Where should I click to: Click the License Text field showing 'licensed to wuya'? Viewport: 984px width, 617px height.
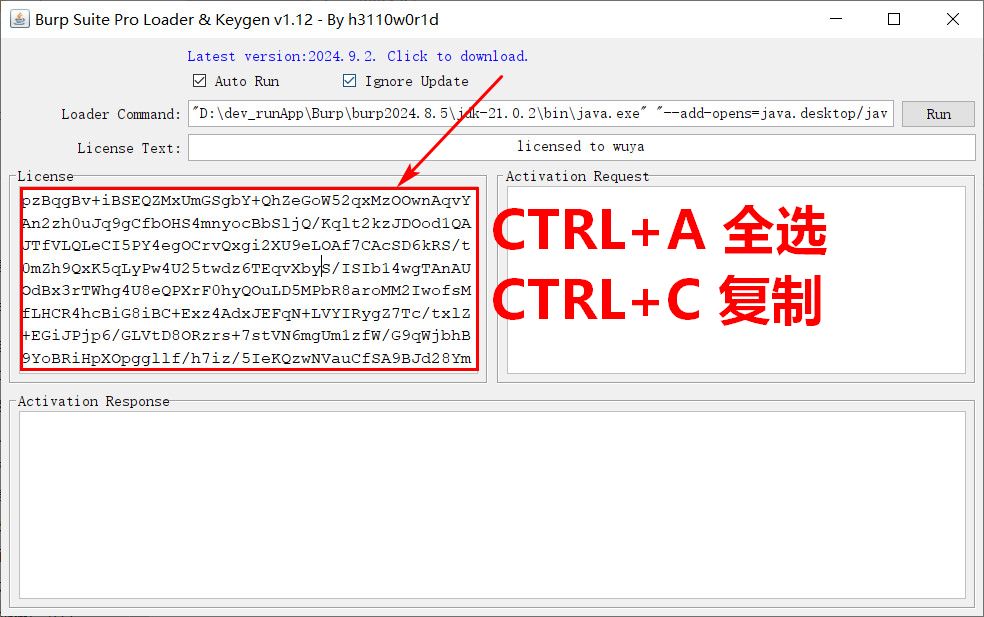point(580,147)
